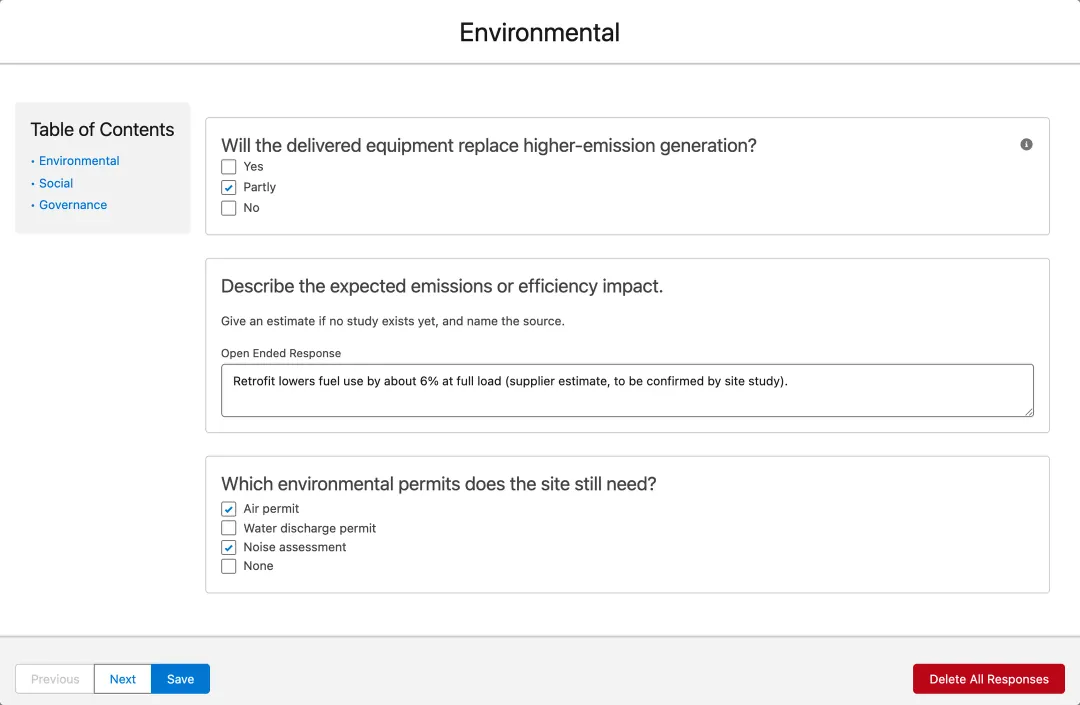Go to Environmental in Table of Contents
Screen dimensions: 1080x705
pos(79,160)
